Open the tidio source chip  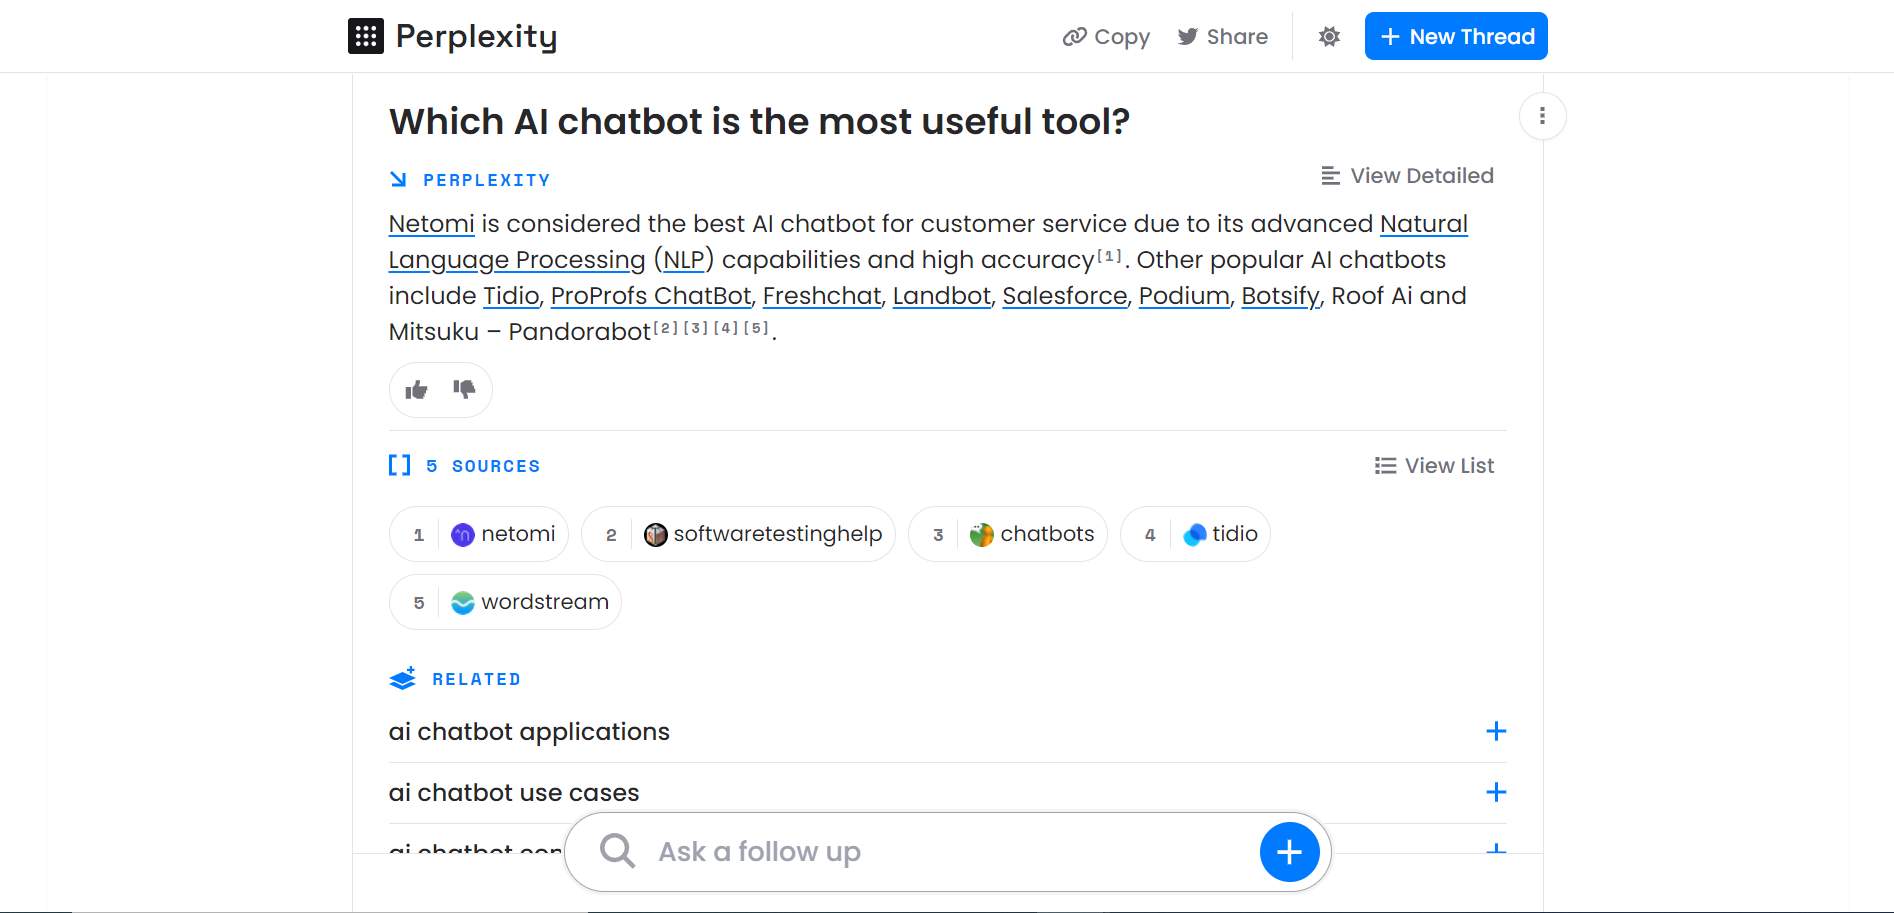1195,534
